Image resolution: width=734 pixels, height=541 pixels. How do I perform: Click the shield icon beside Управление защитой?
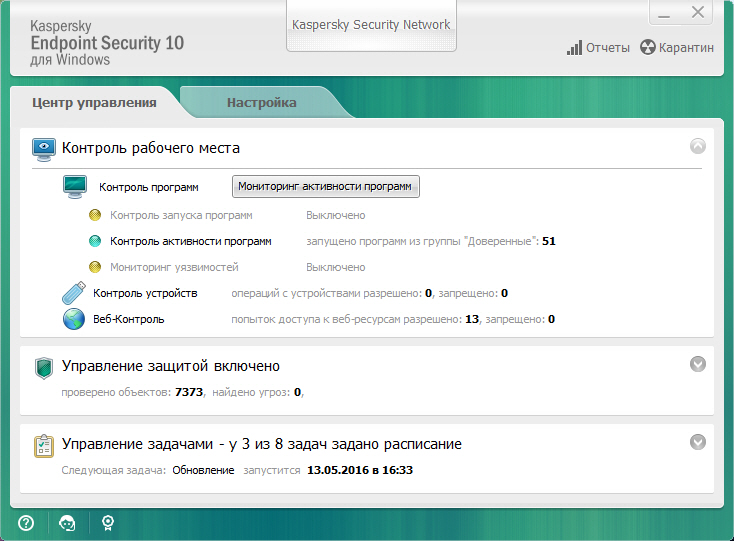click(44, 367)
